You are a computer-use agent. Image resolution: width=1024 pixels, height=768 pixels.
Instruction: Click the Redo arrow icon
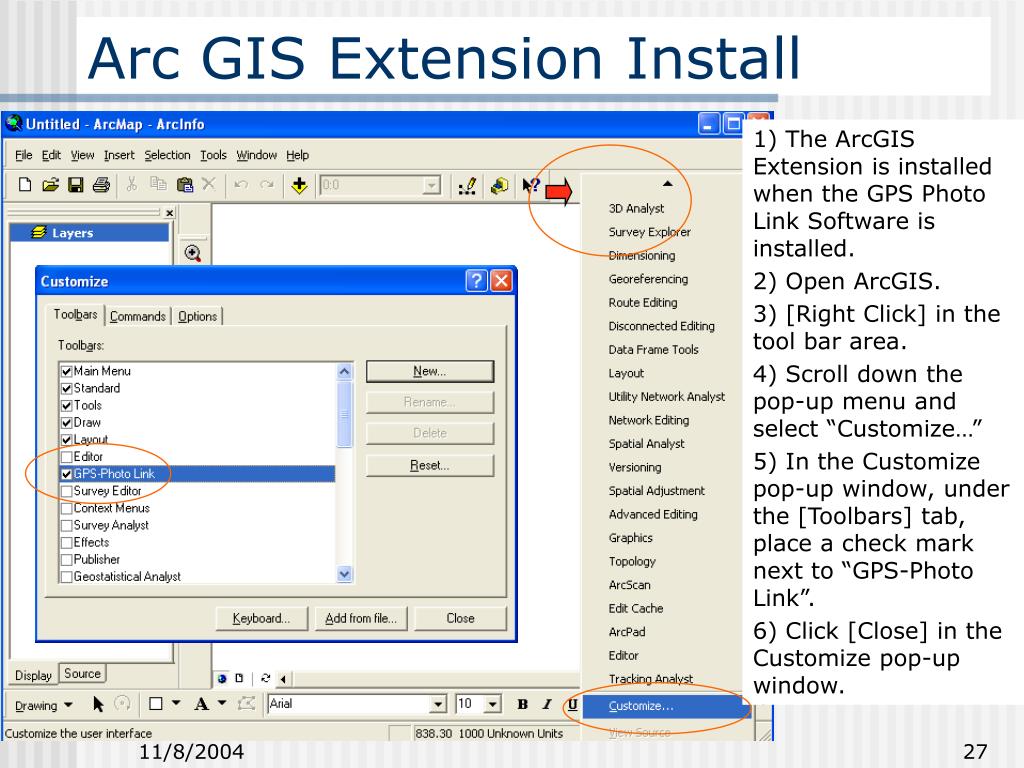266,185
